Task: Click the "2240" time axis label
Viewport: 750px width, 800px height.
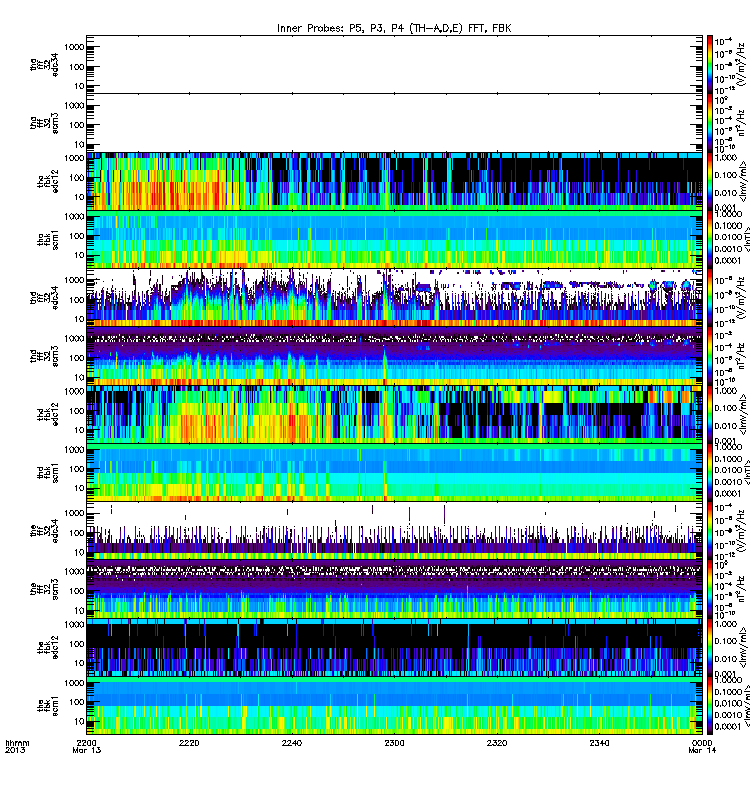Action: coord(292,743)
